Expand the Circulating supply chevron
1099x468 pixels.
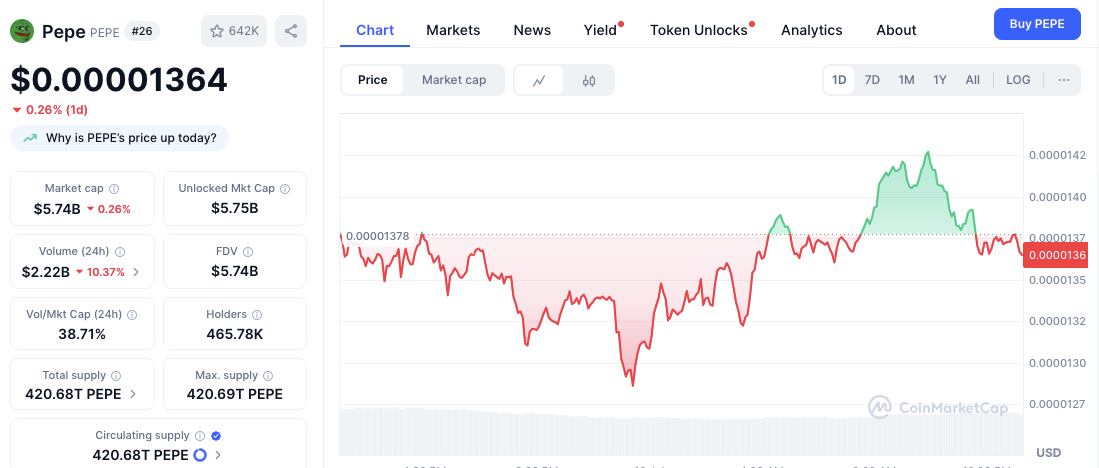(x=218, y=455)
